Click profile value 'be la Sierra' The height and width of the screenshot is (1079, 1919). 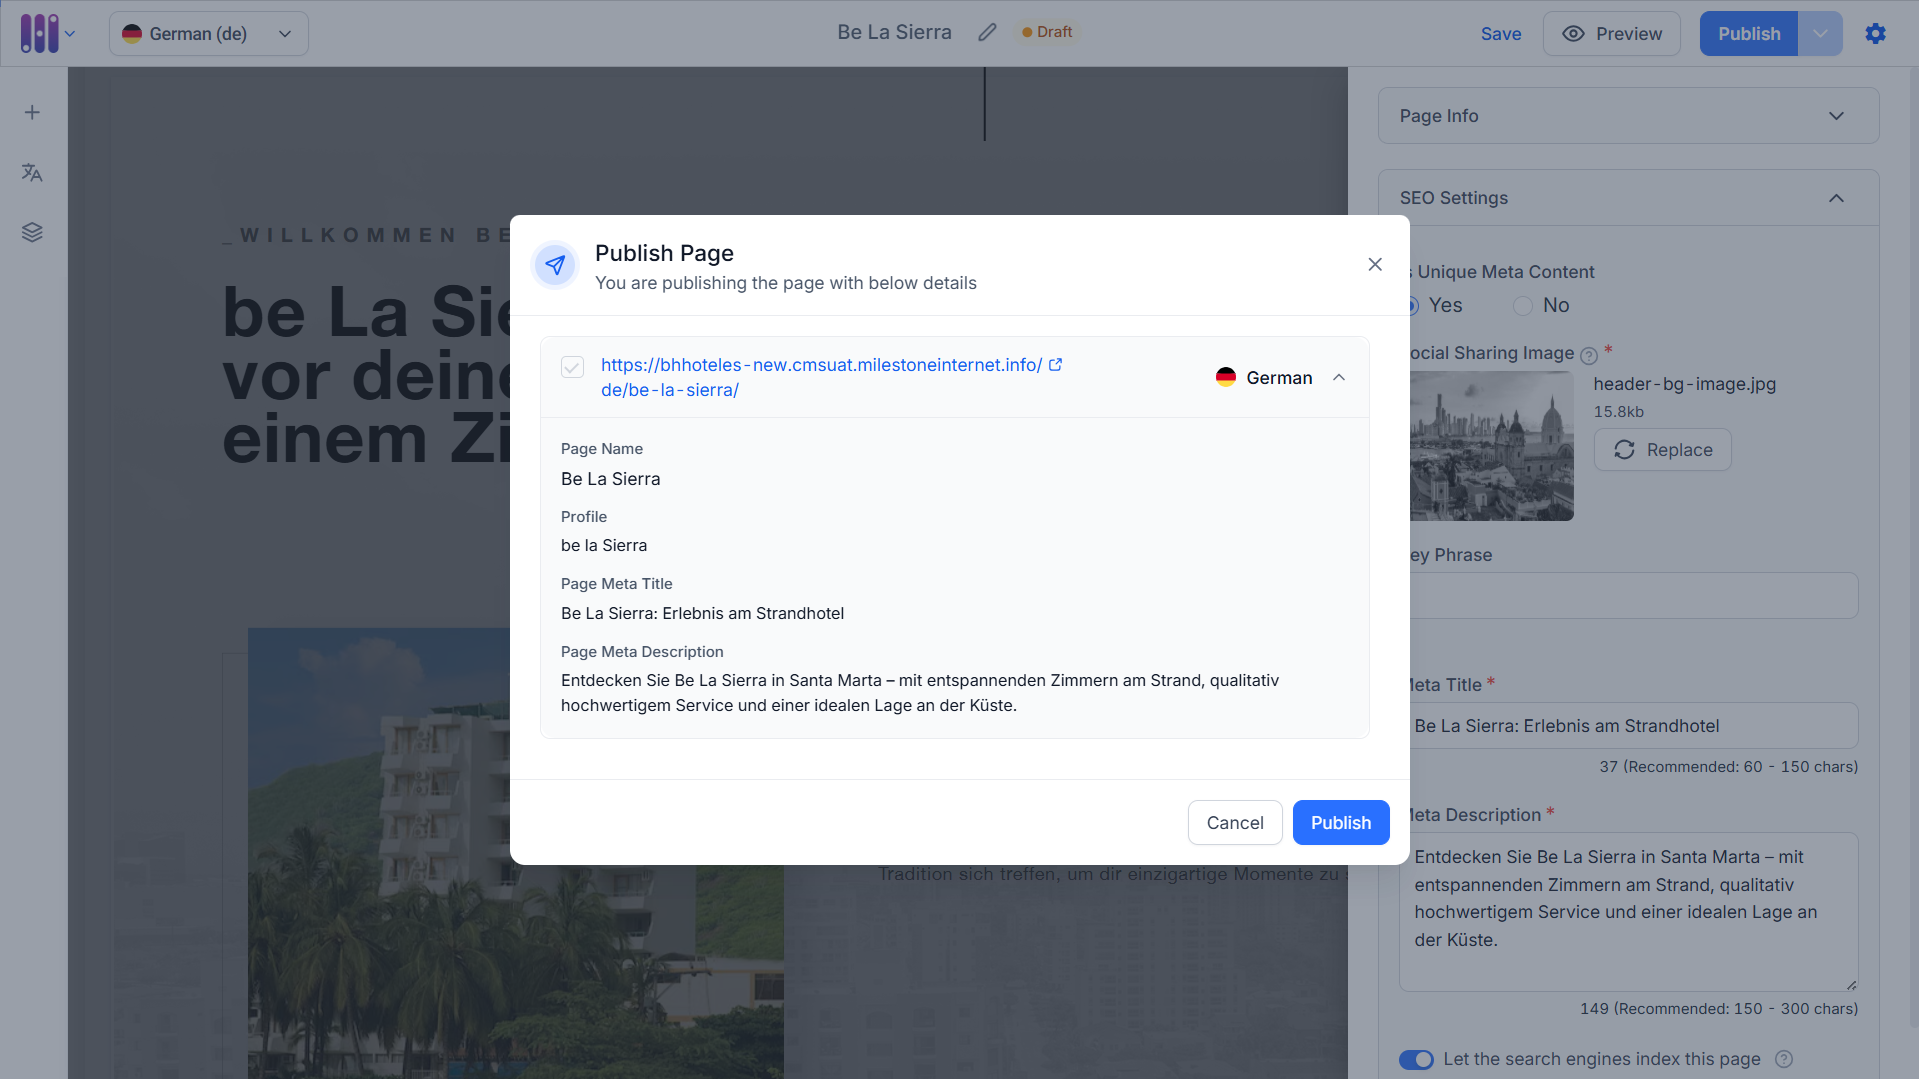pyautogui.click(x=604, y=545)
